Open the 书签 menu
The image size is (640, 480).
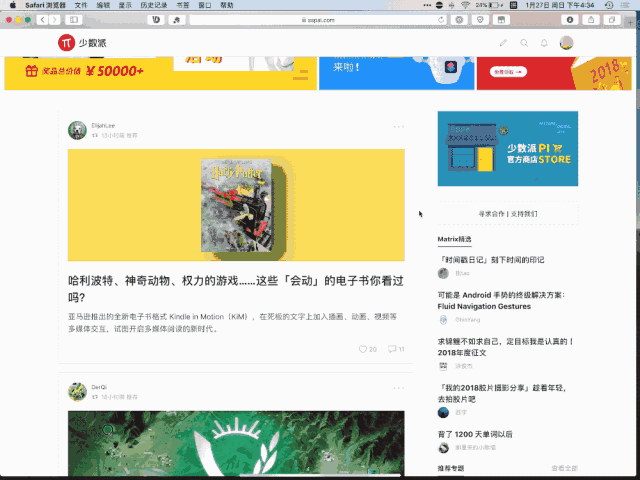click(183, 5)
